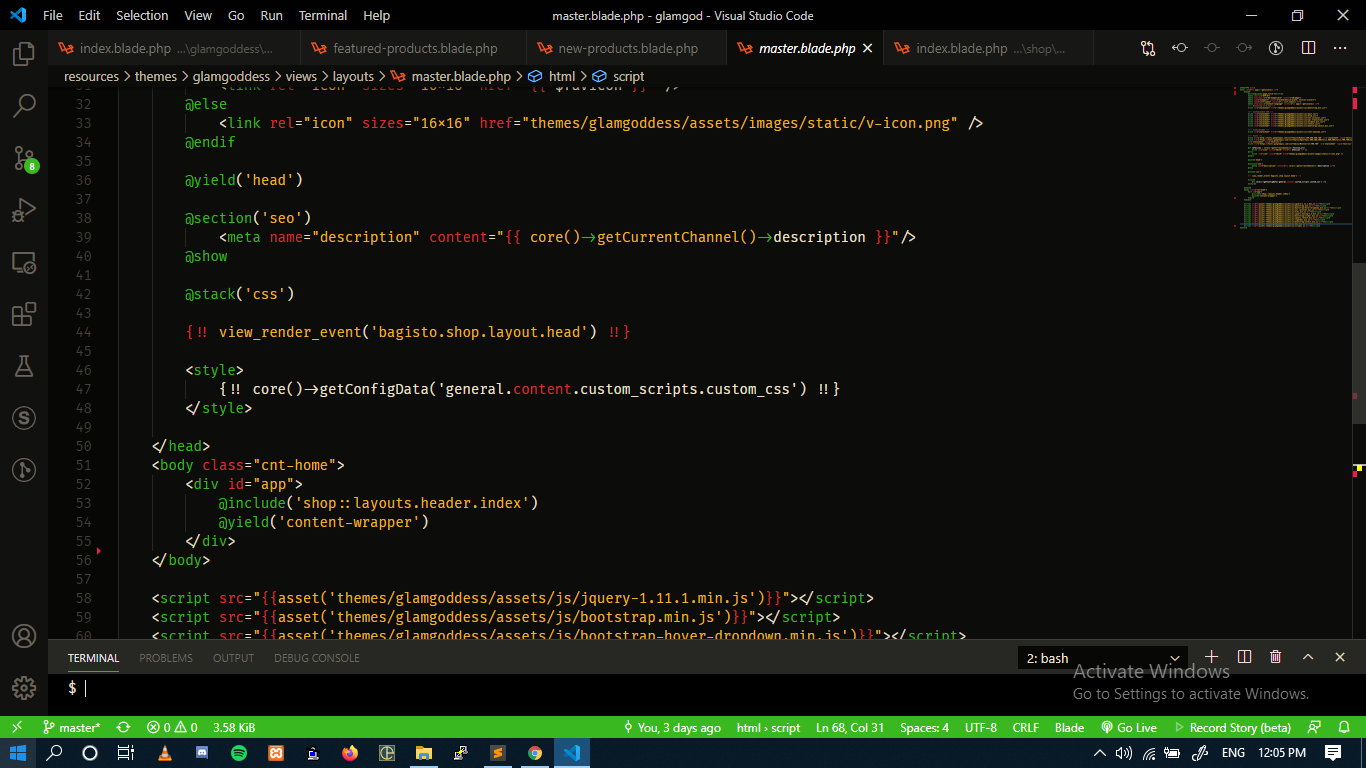1366x768 pixels.
Task: Change end of line sequence 'CRLF'
Action: pyautogui.click(x=1026, y=728)
